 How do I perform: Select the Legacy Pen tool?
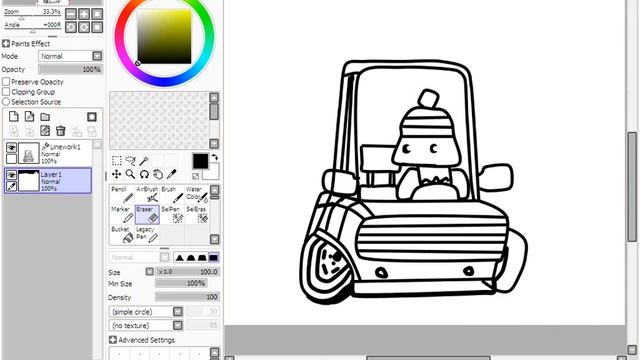pos(147,235)
